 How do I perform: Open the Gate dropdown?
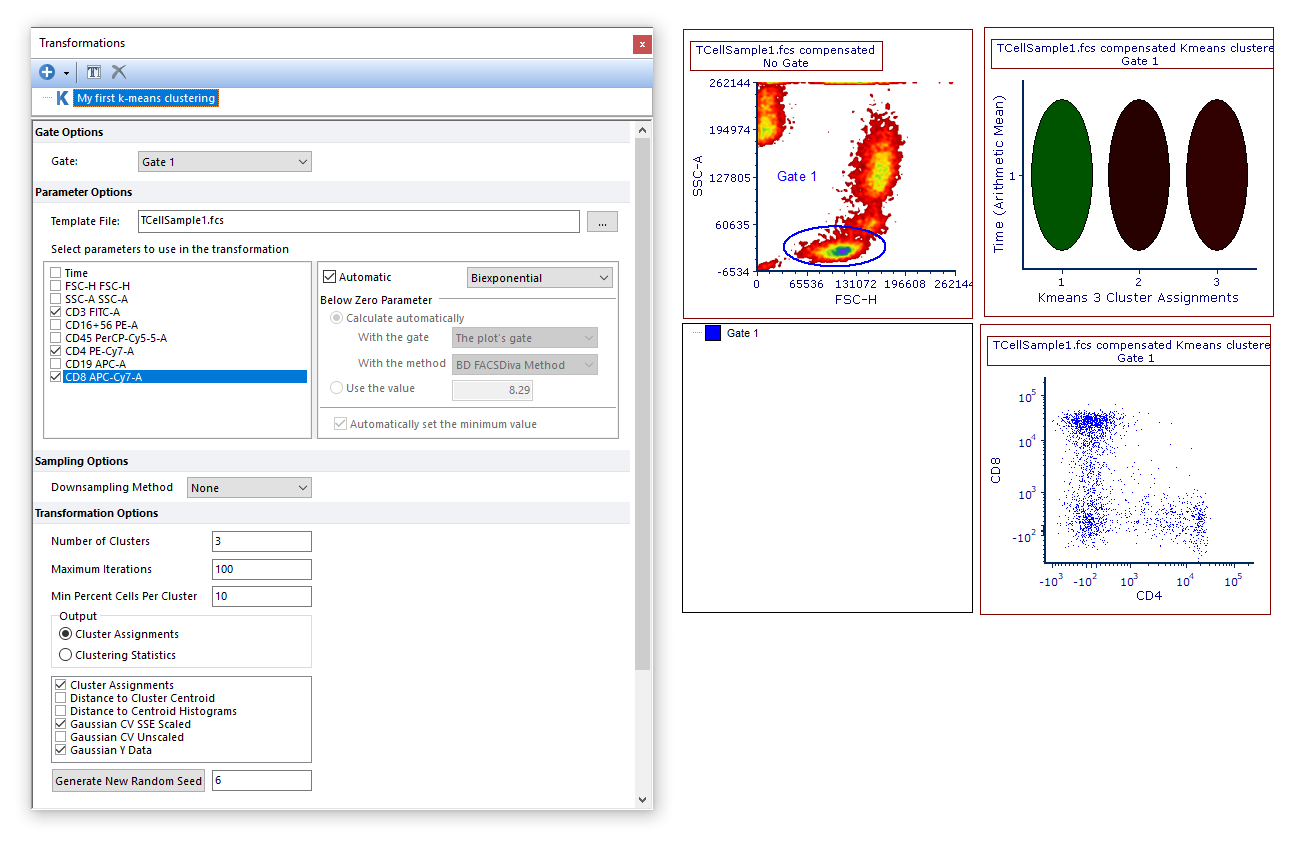pos(224,162)
